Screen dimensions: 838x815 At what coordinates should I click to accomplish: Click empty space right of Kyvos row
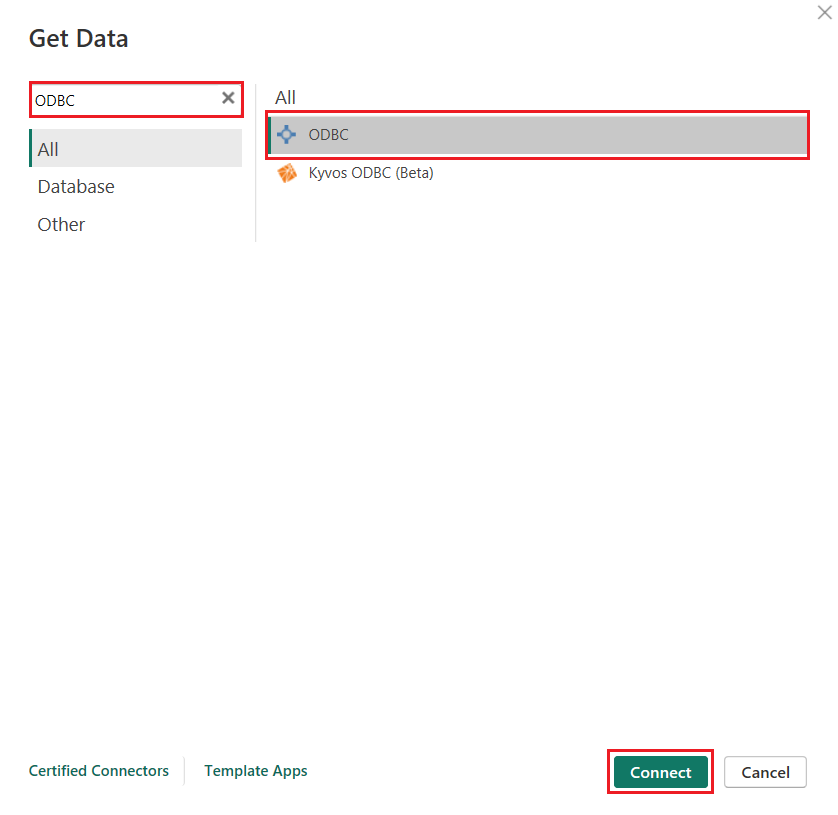[x=620, y=173]
